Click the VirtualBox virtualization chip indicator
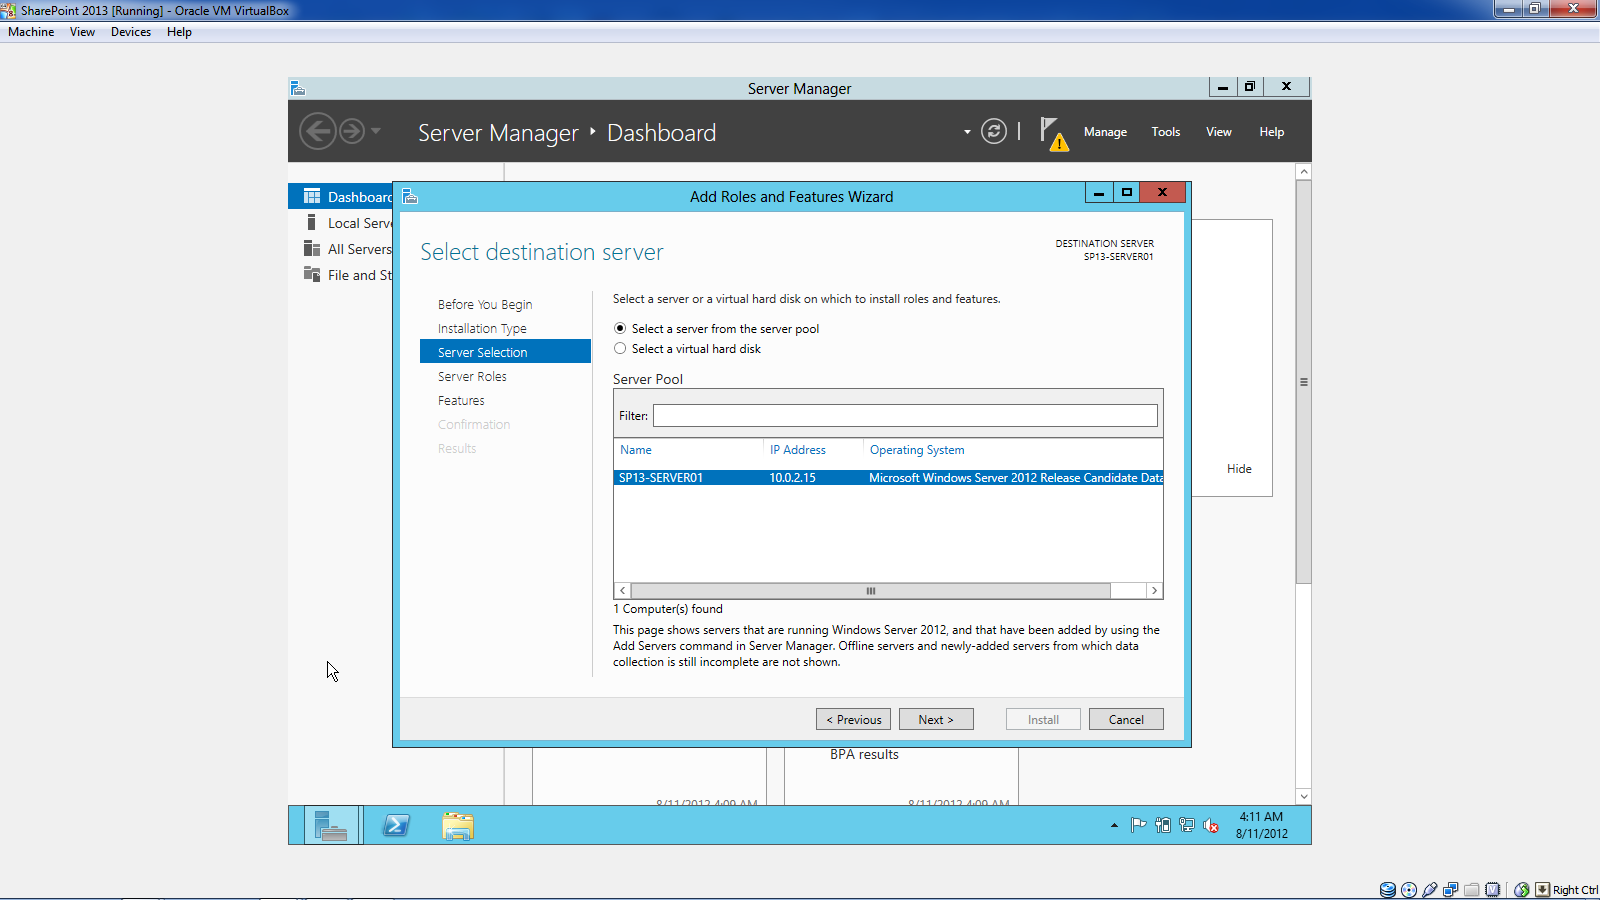The height and width of the screenshot is (900, 1600). tap(1493, 890)
